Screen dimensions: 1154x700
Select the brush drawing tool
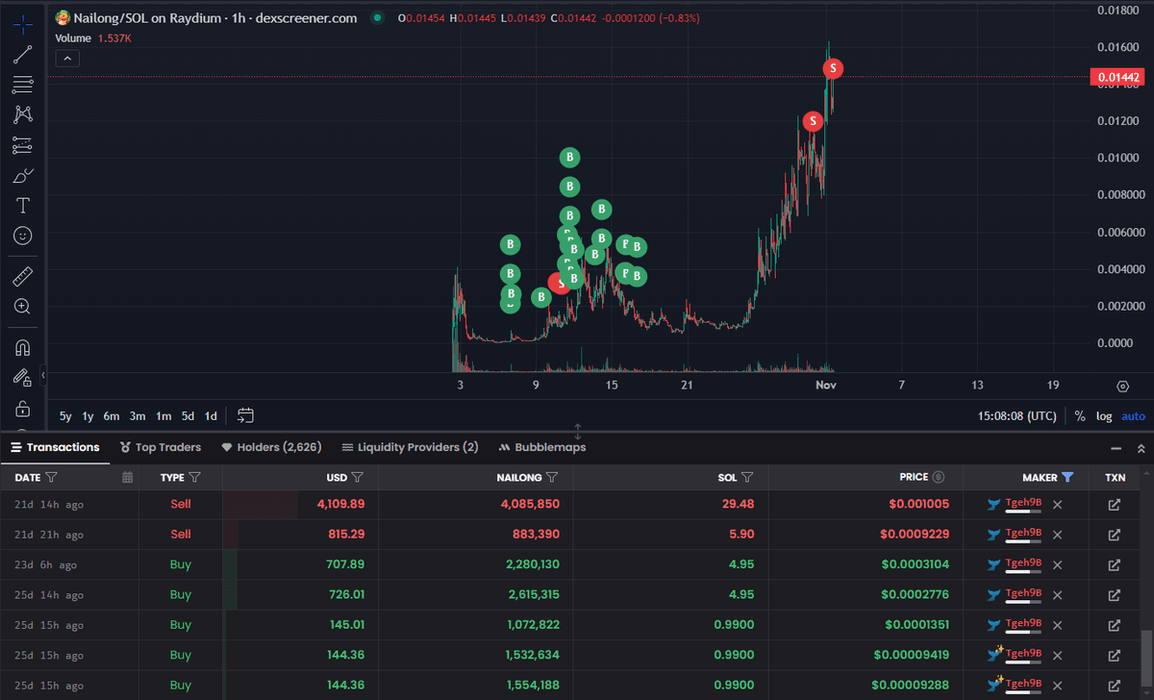[23, 175]
